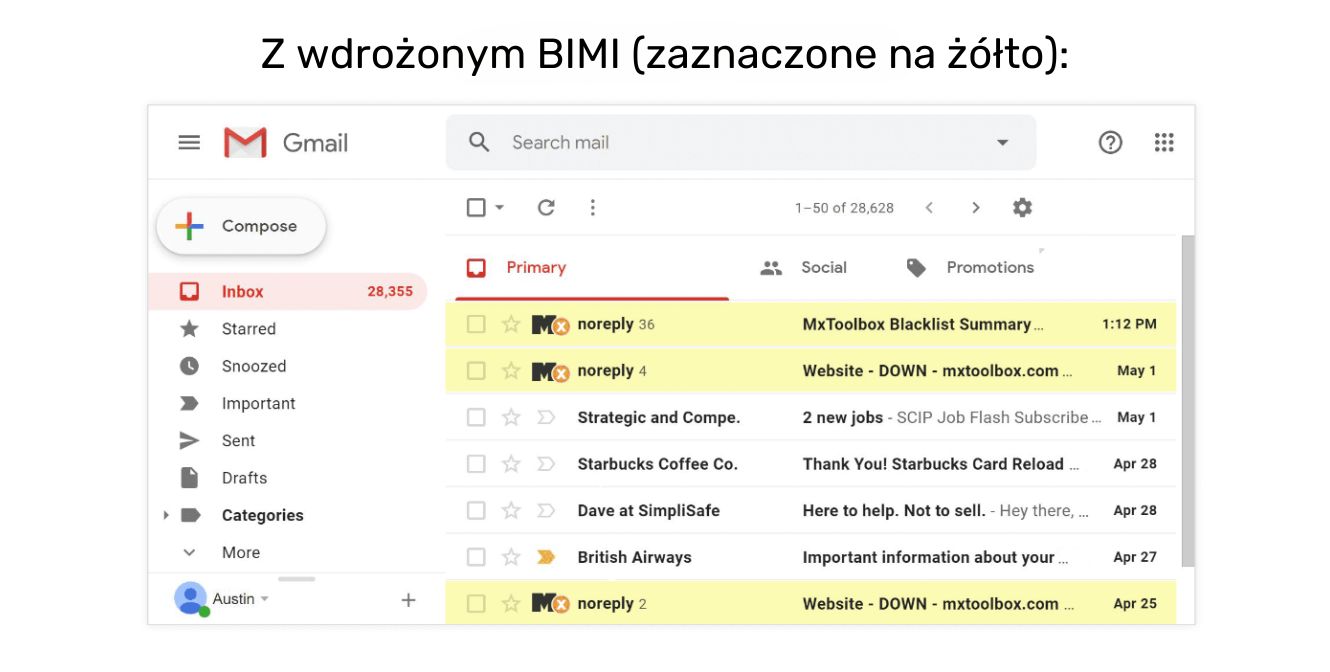Star the Starbucks Coffee Co. email

(511, 464)
